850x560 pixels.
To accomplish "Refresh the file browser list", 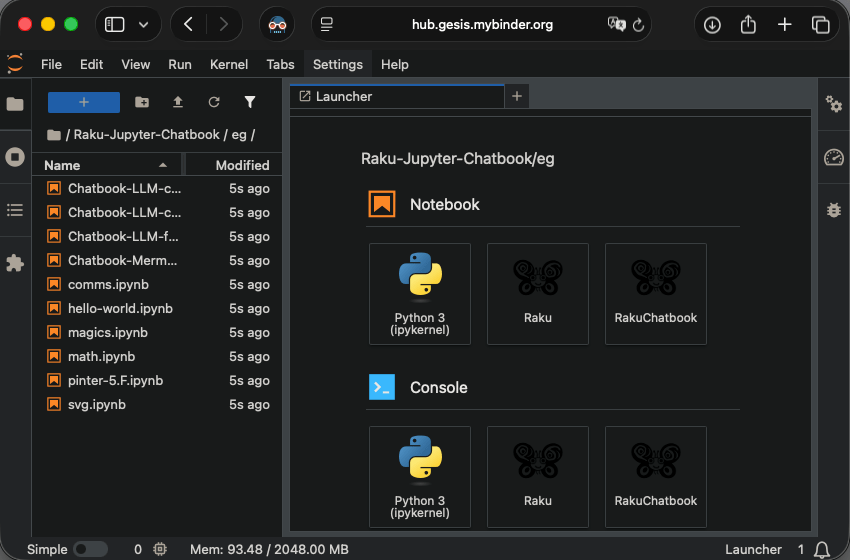I will click(214, 102).
